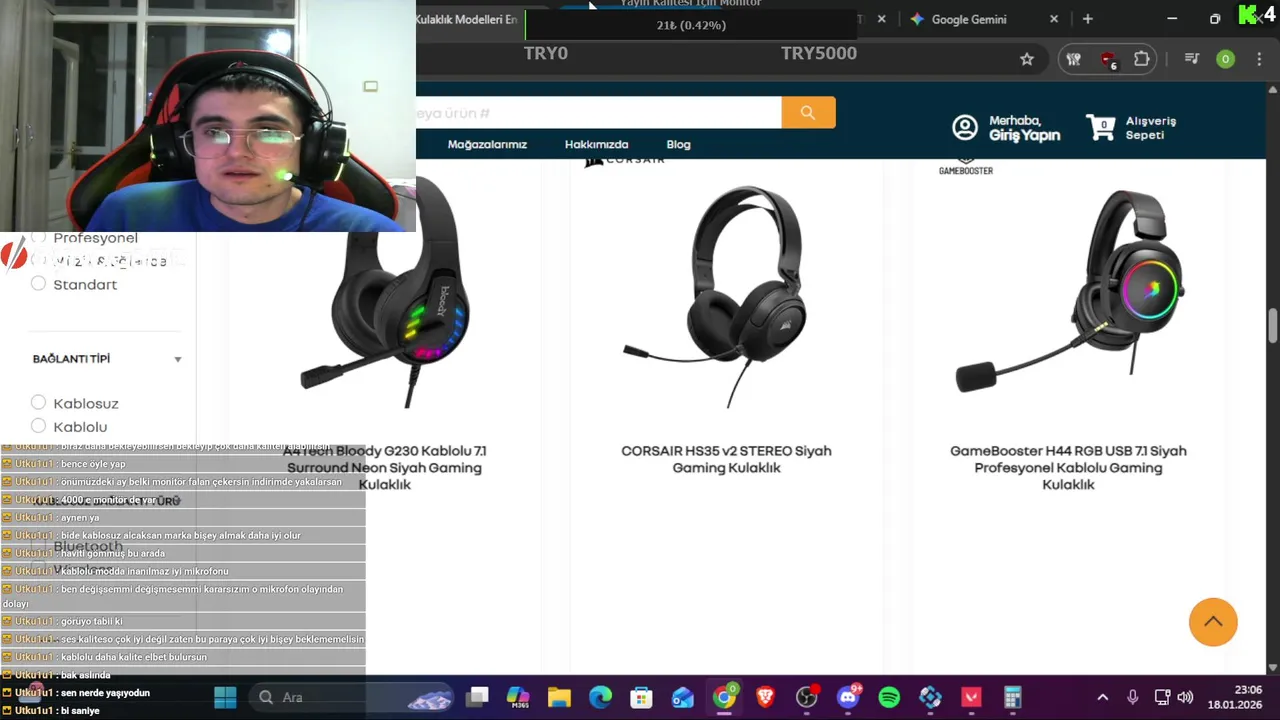1280x720 pixels.
Task: Open Outlook from the taskbar
Action: (x=683, y=697)
